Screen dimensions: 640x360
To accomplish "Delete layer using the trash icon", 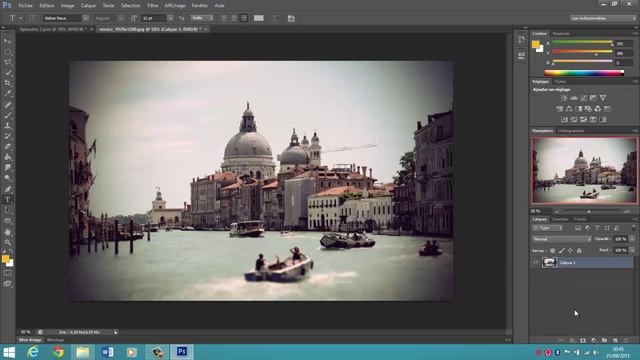I will 625,340.
